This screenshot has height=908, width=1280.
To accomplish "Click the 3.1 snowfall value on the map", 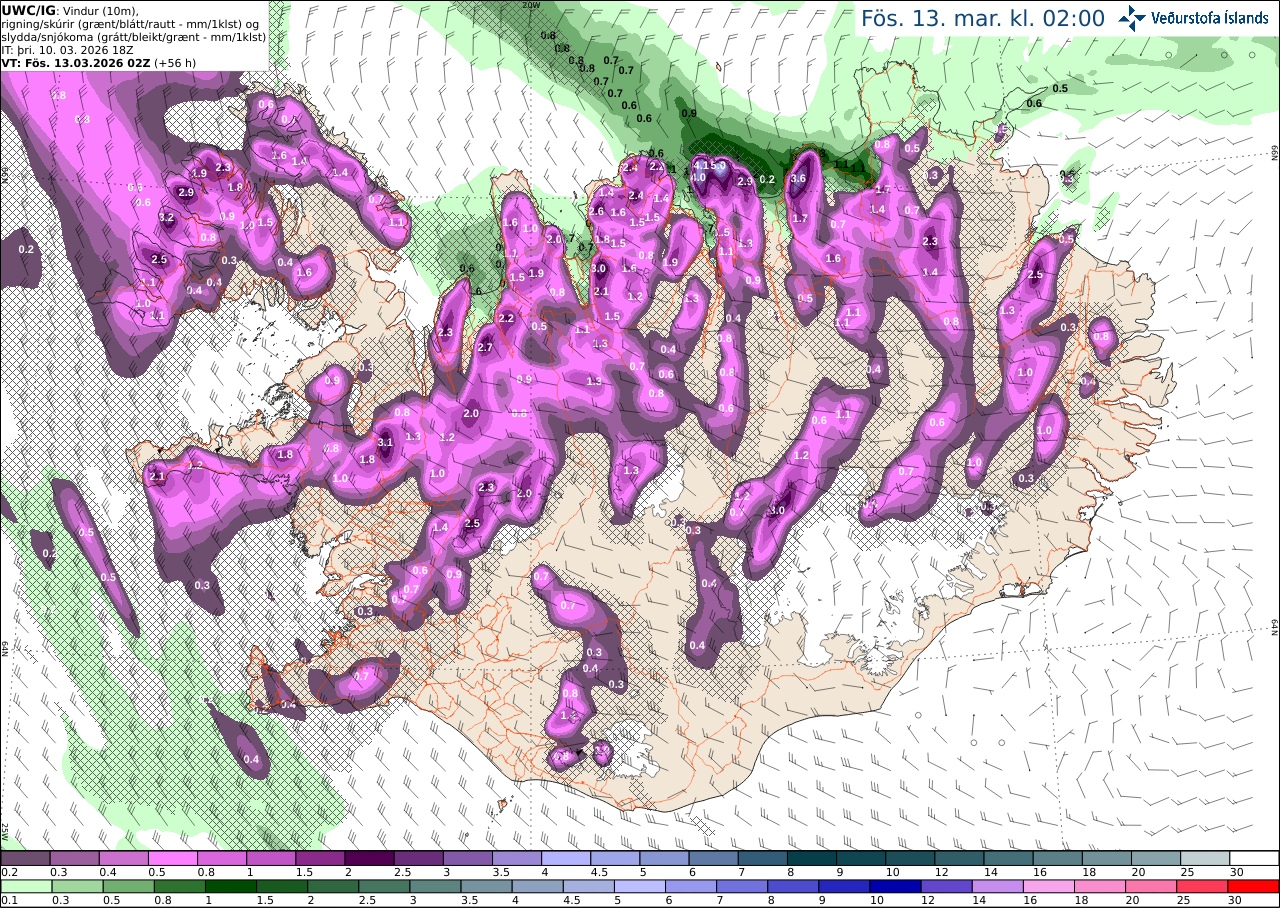I will 386,441.
